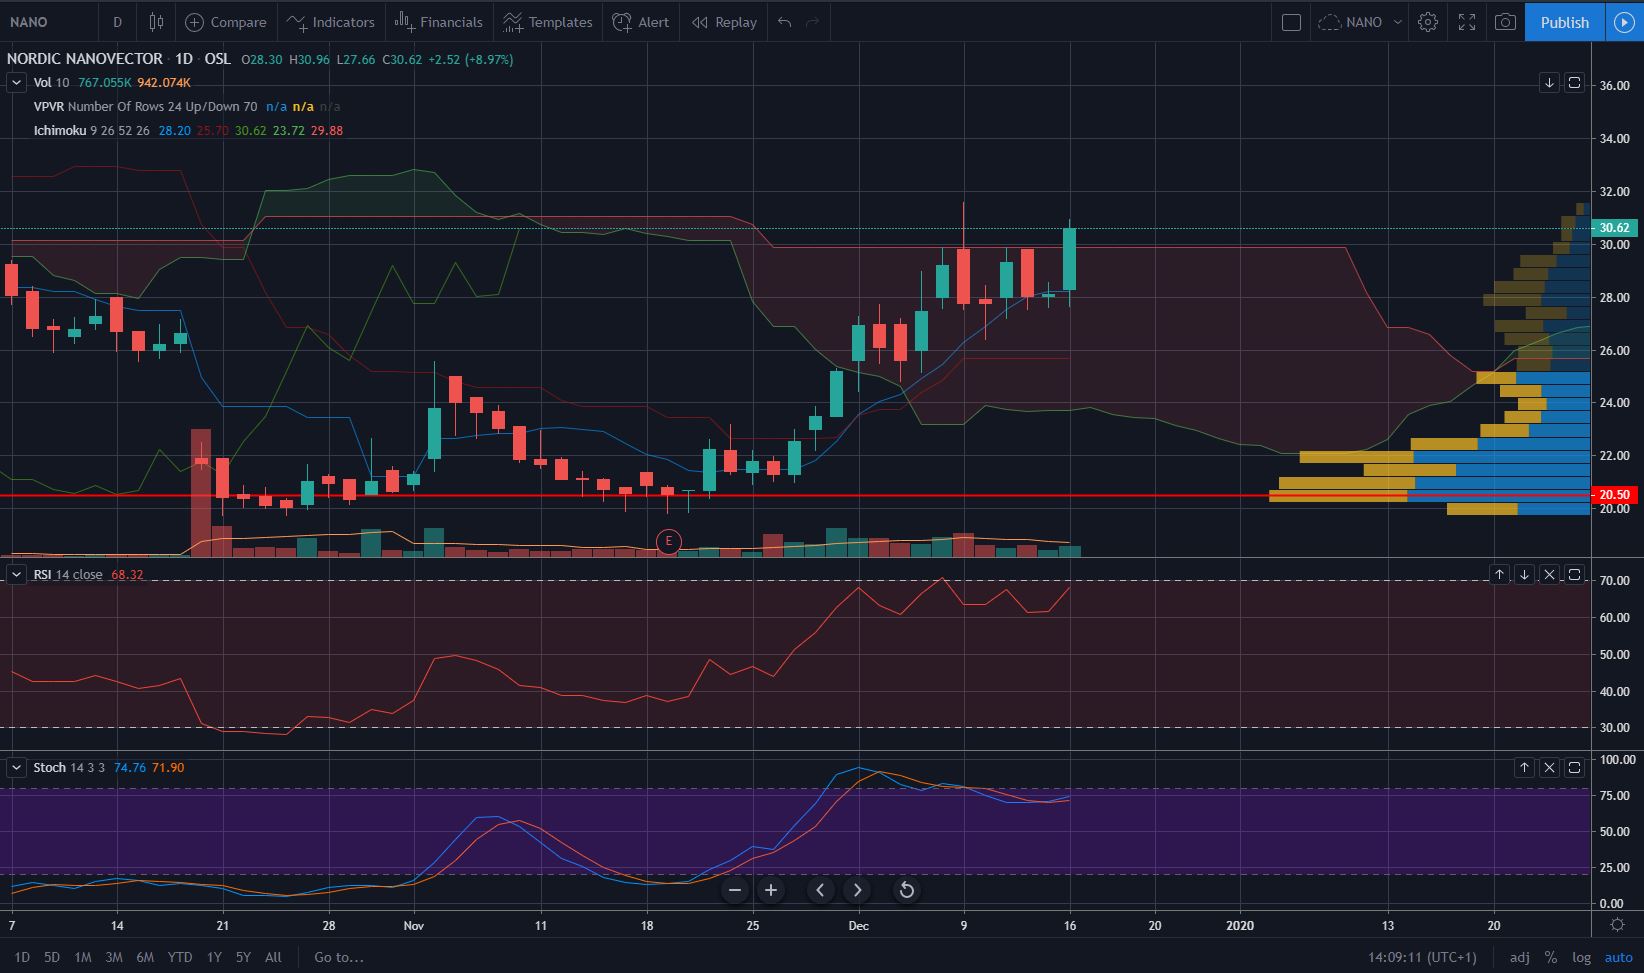Enter fullscreen mode
The width and height of the screenshot is (1644, 973).
tap(1467, 22)
